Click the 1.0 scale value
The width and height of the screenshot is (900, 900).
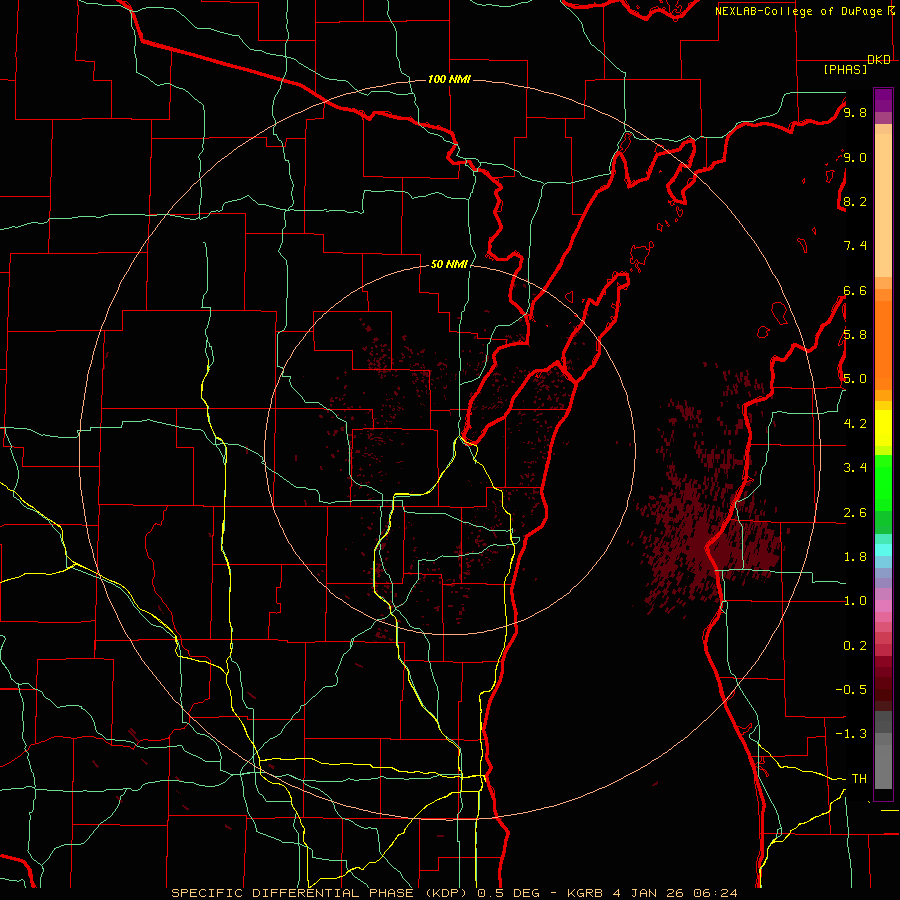point(855,601)
